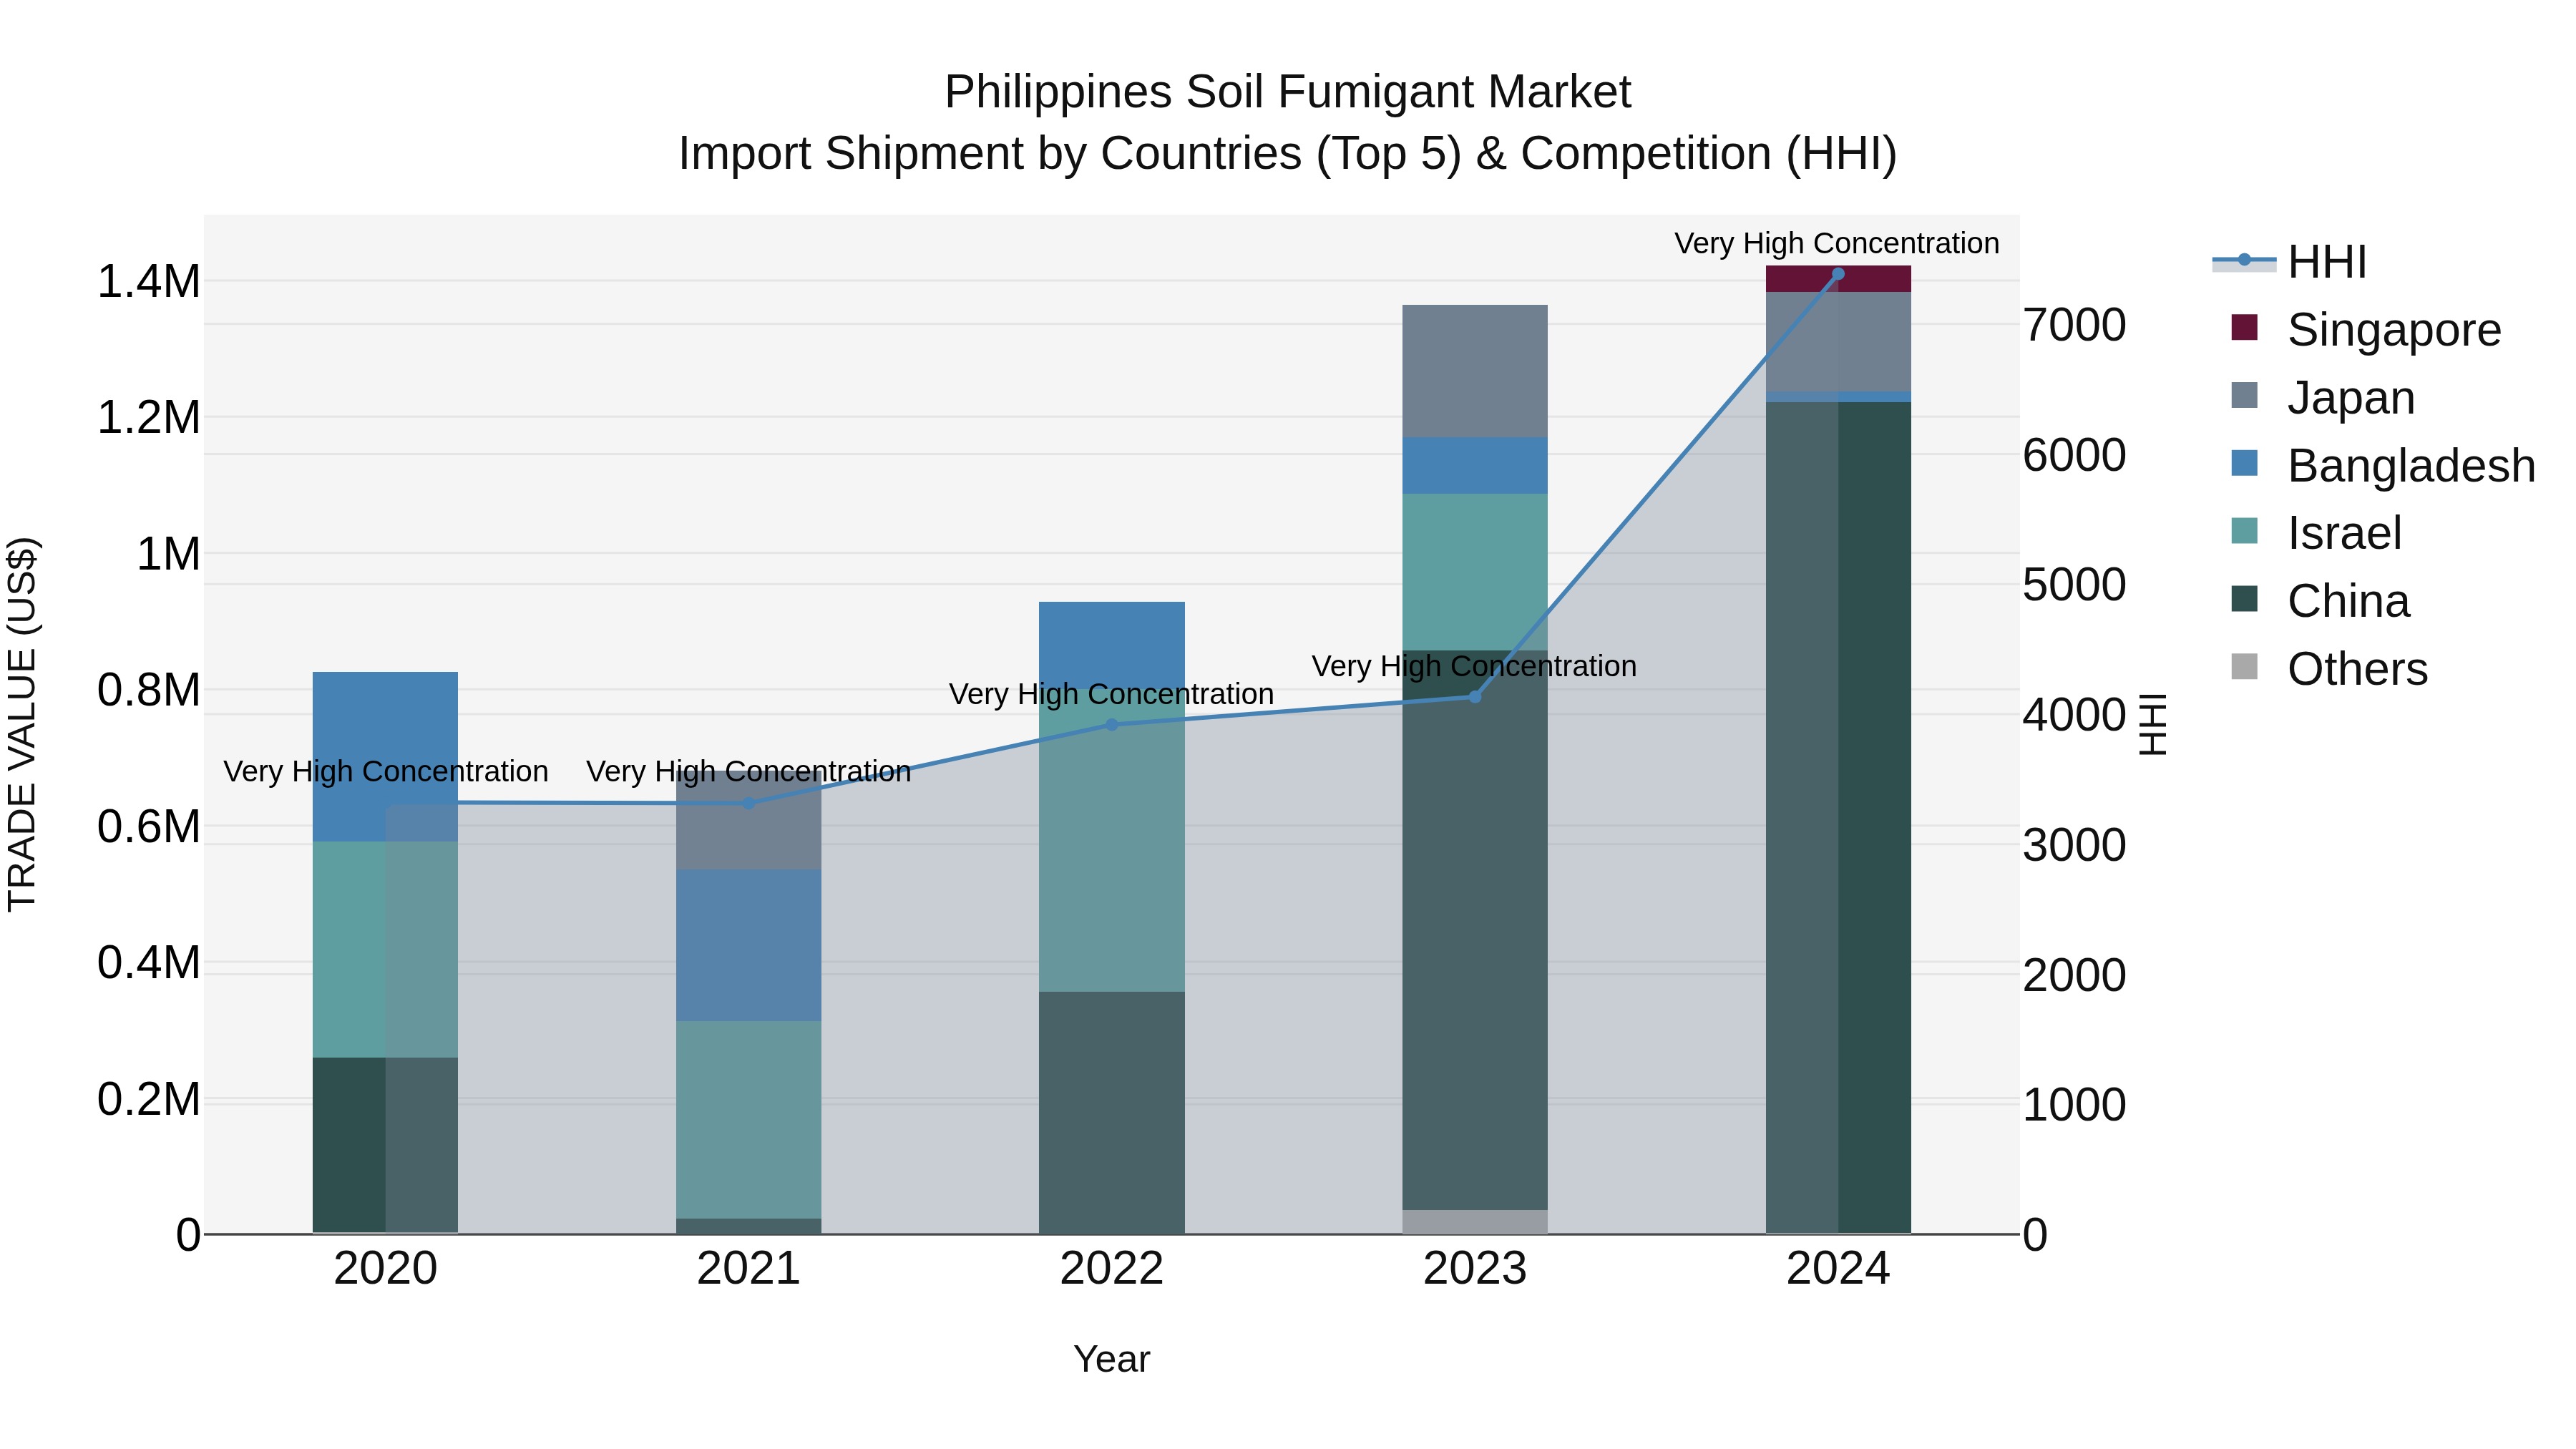The height and width of the screenshot is (1449, 2576).
Task: Select the 2022 HHI data point
Action: 1112,725
